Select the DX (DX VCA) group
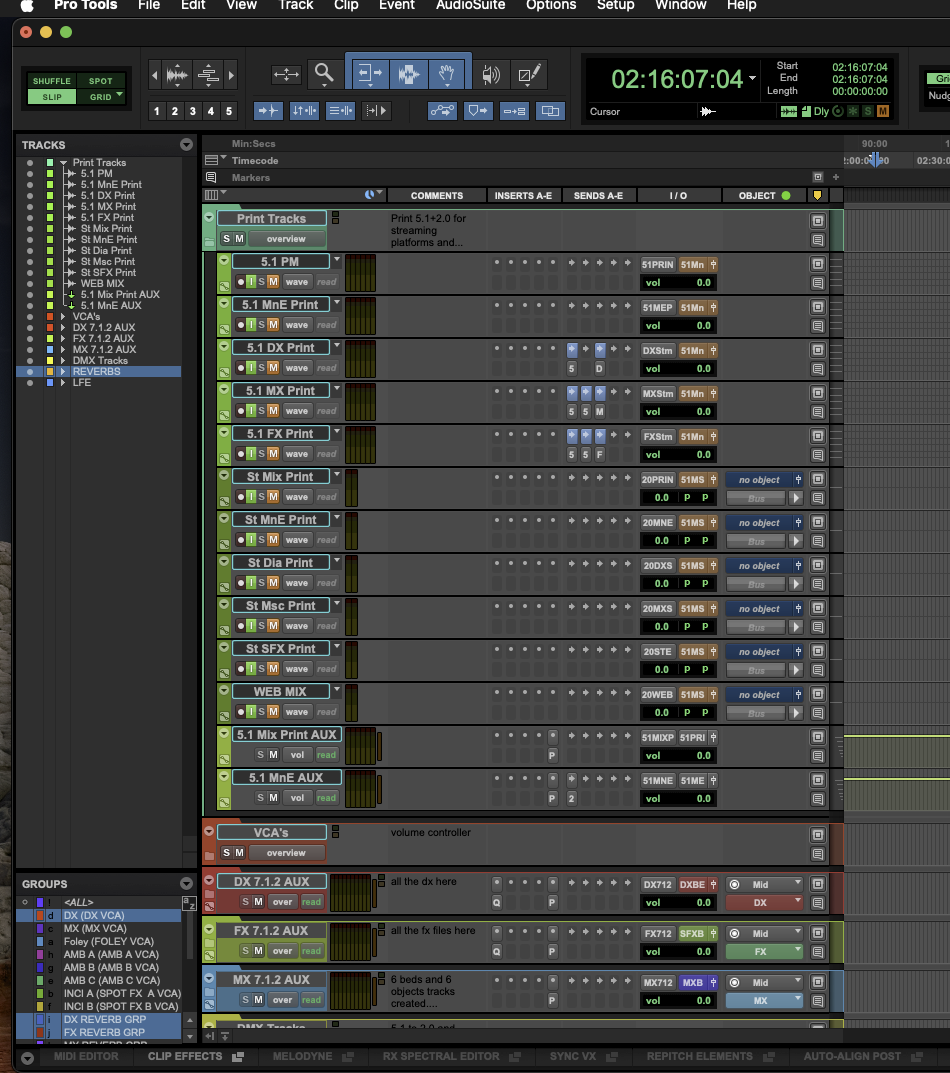 (x=94, y=916)
